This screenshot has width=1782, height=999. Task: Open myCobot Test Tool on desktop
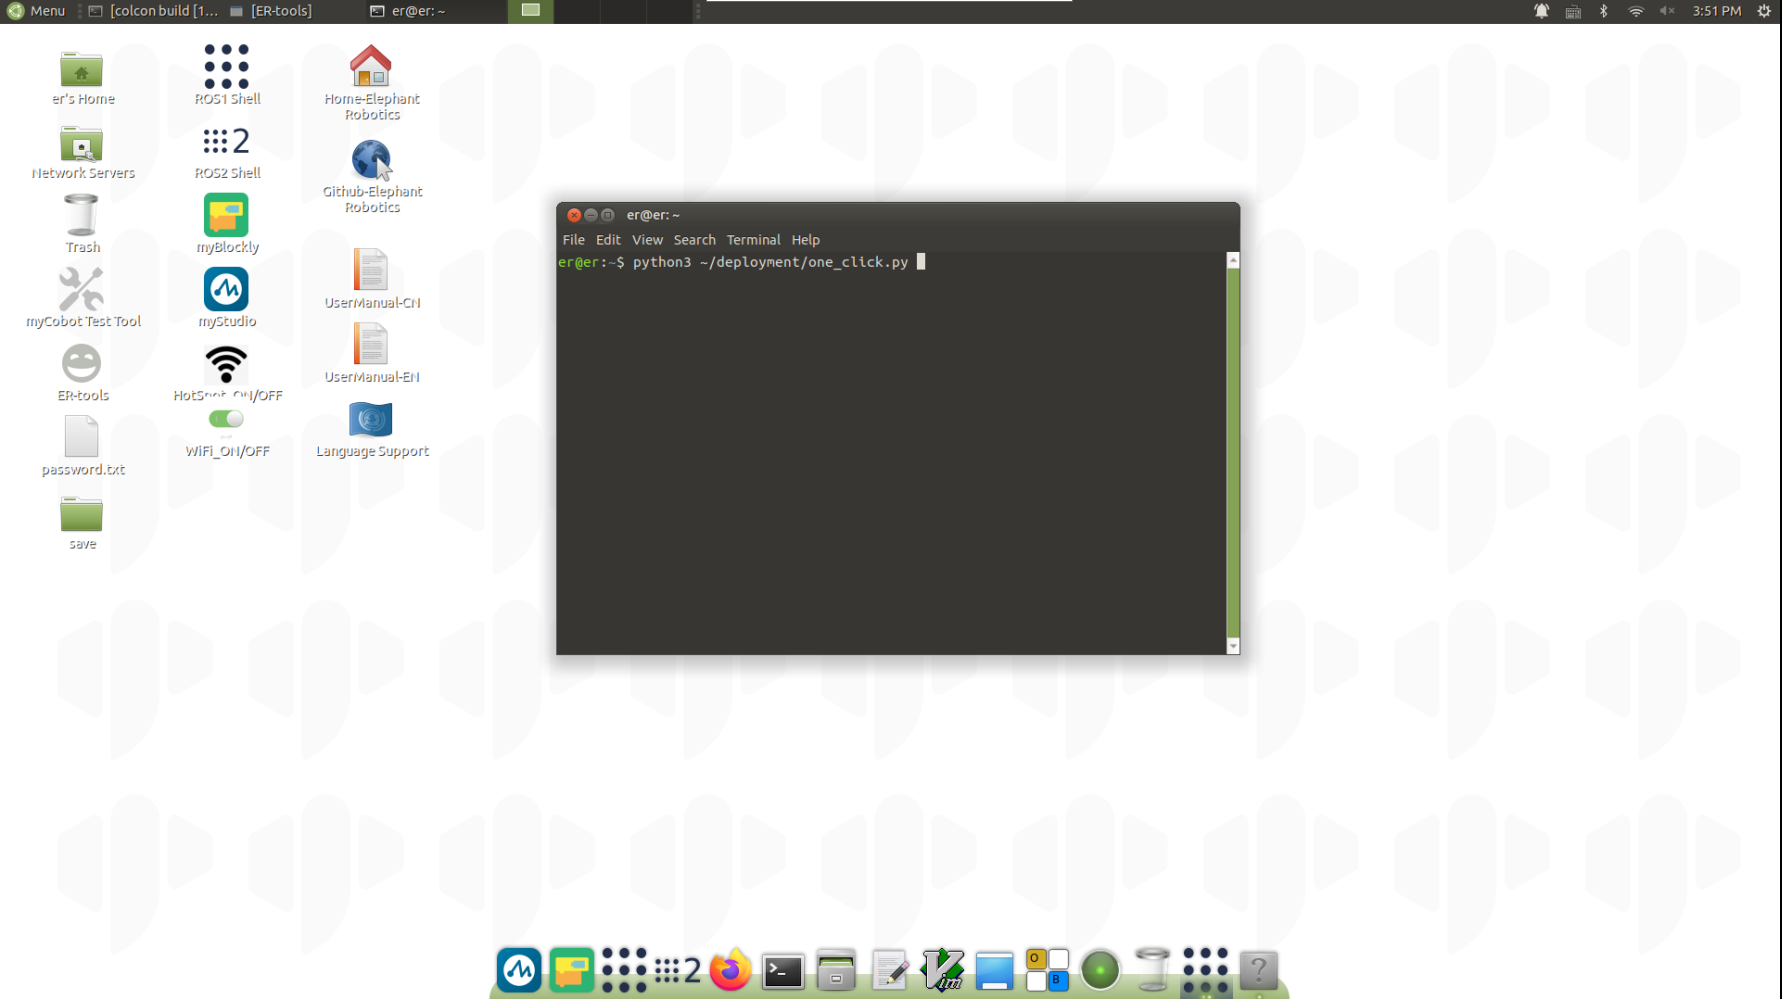coord(81,290)
